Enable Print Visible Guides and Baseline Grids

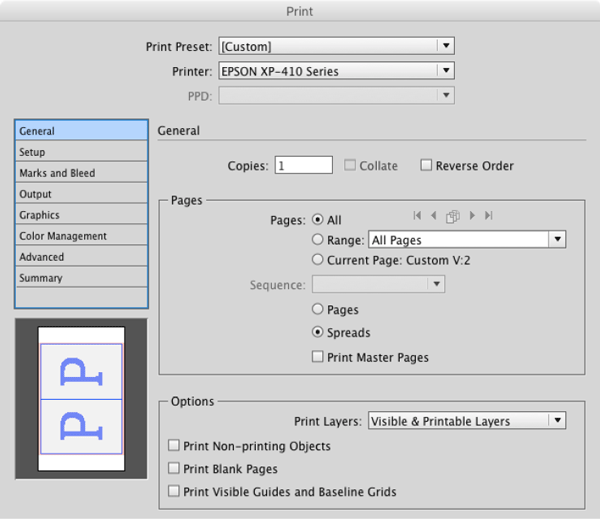(x=174, y=491)
